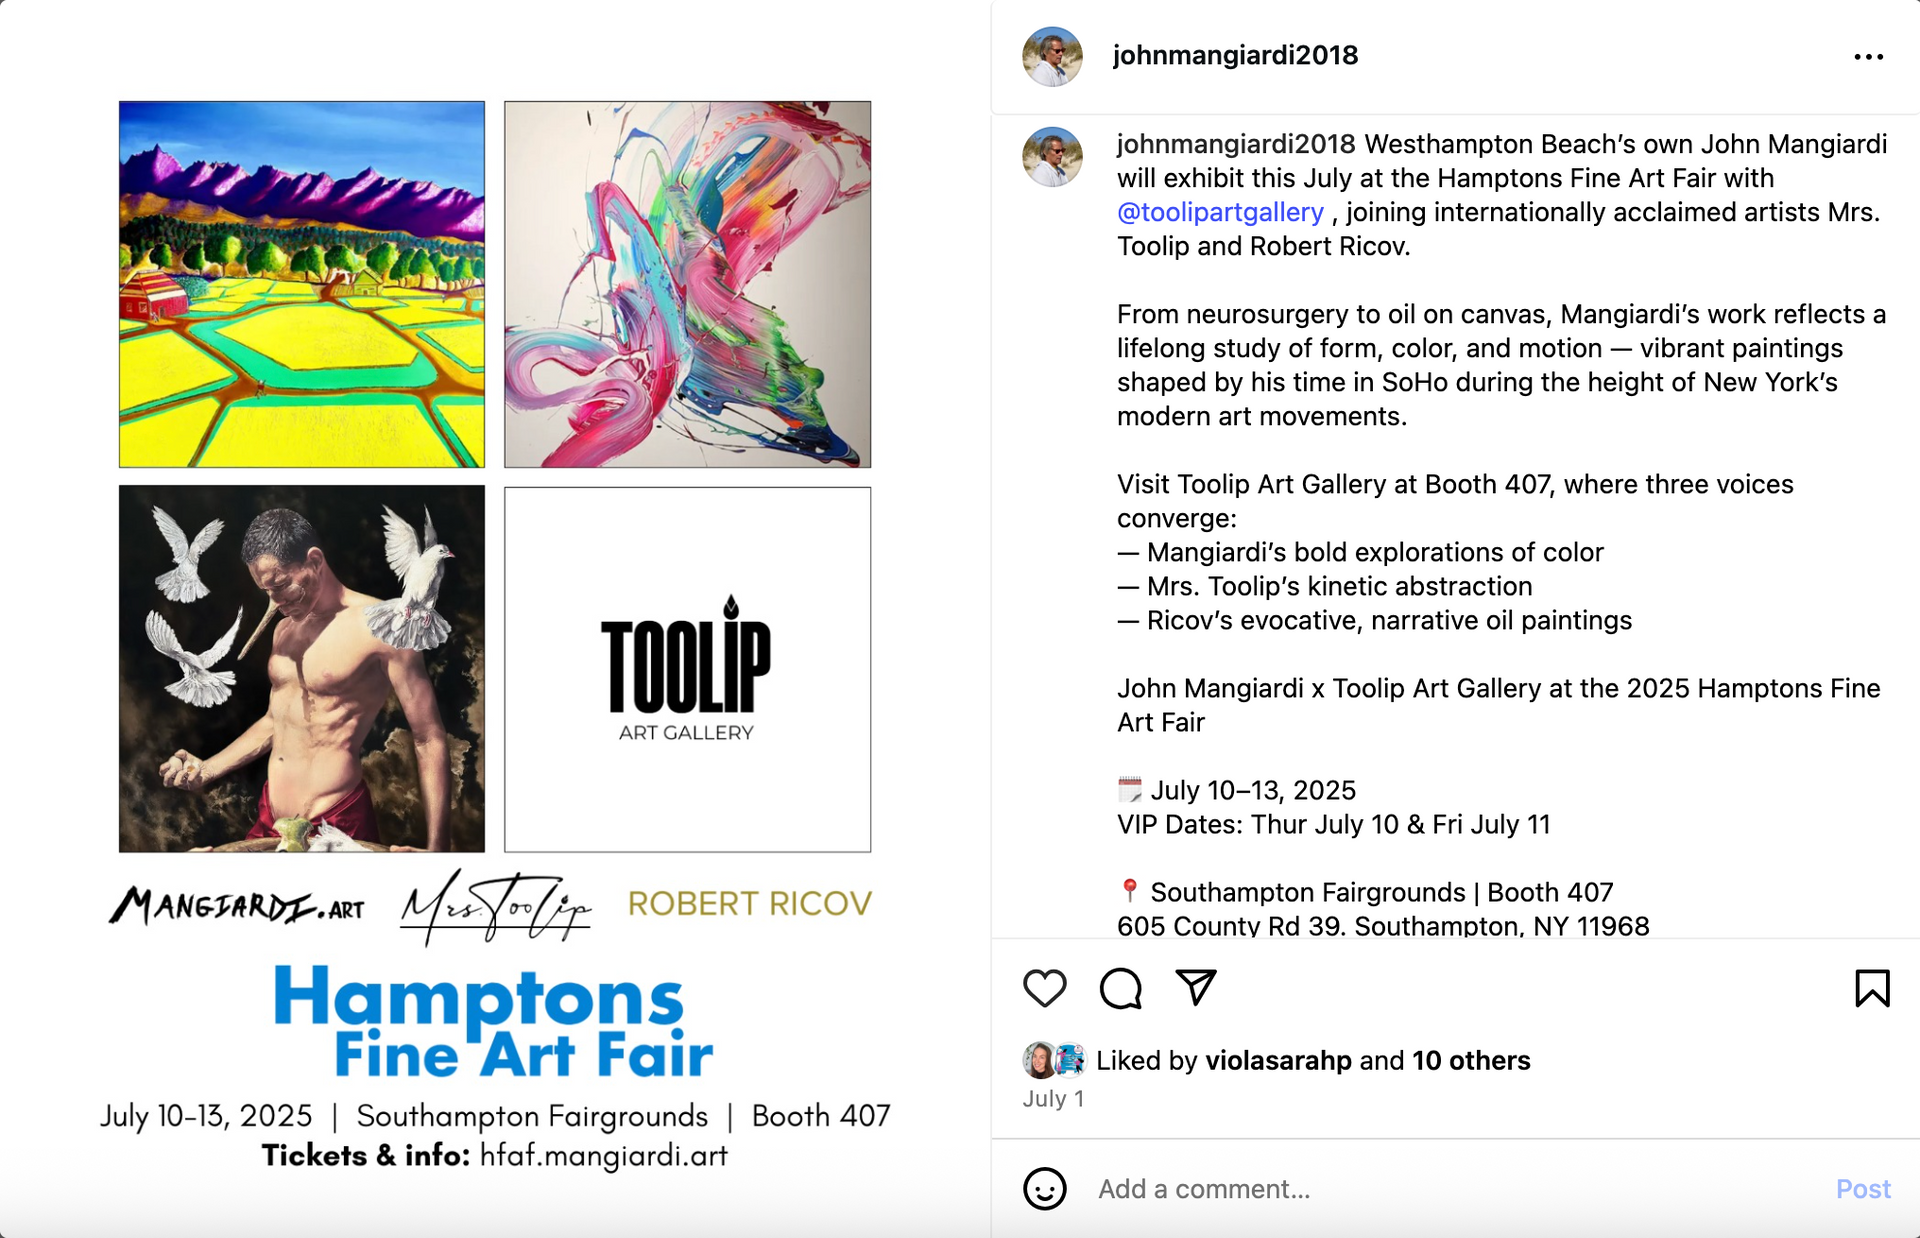View the '10 others' likes list
The width and height of the screenshot is (1920, 1238).
coord(1471,1060)
